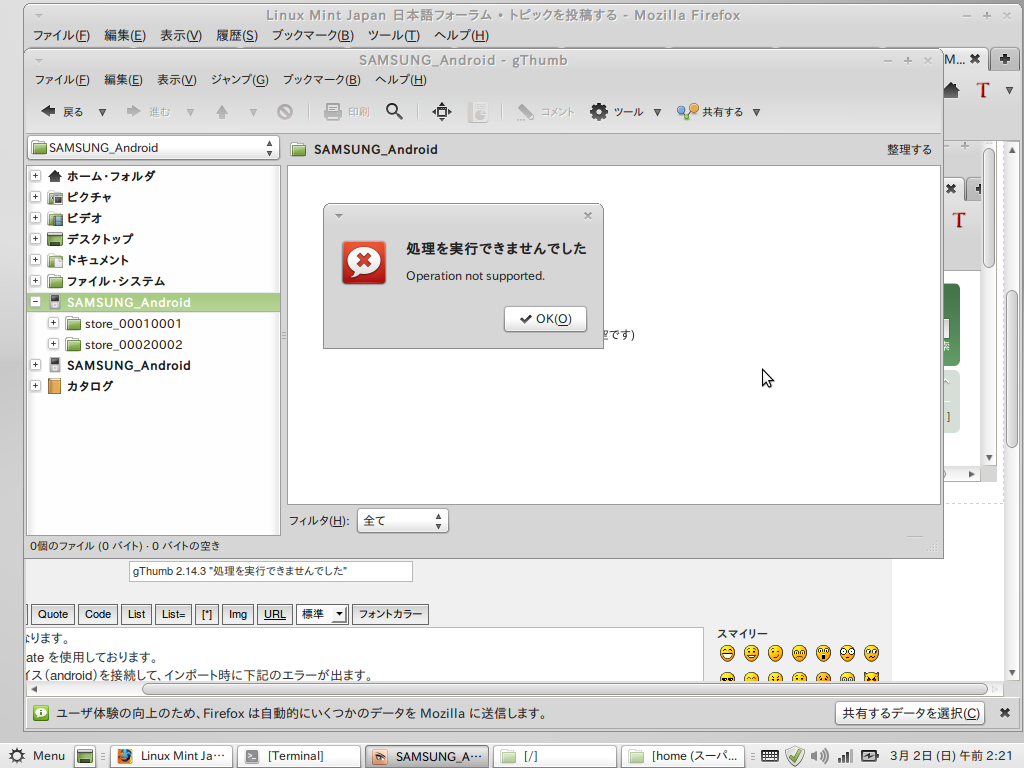Open gThumb 表示(V) menu
This screenshot has width=1024, height=768.
tap(177, 80)
